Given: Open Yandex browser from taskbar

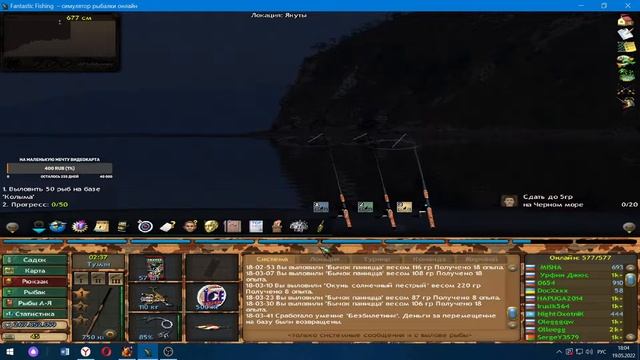Looking at the screenshot, I should tap(85, 352).
